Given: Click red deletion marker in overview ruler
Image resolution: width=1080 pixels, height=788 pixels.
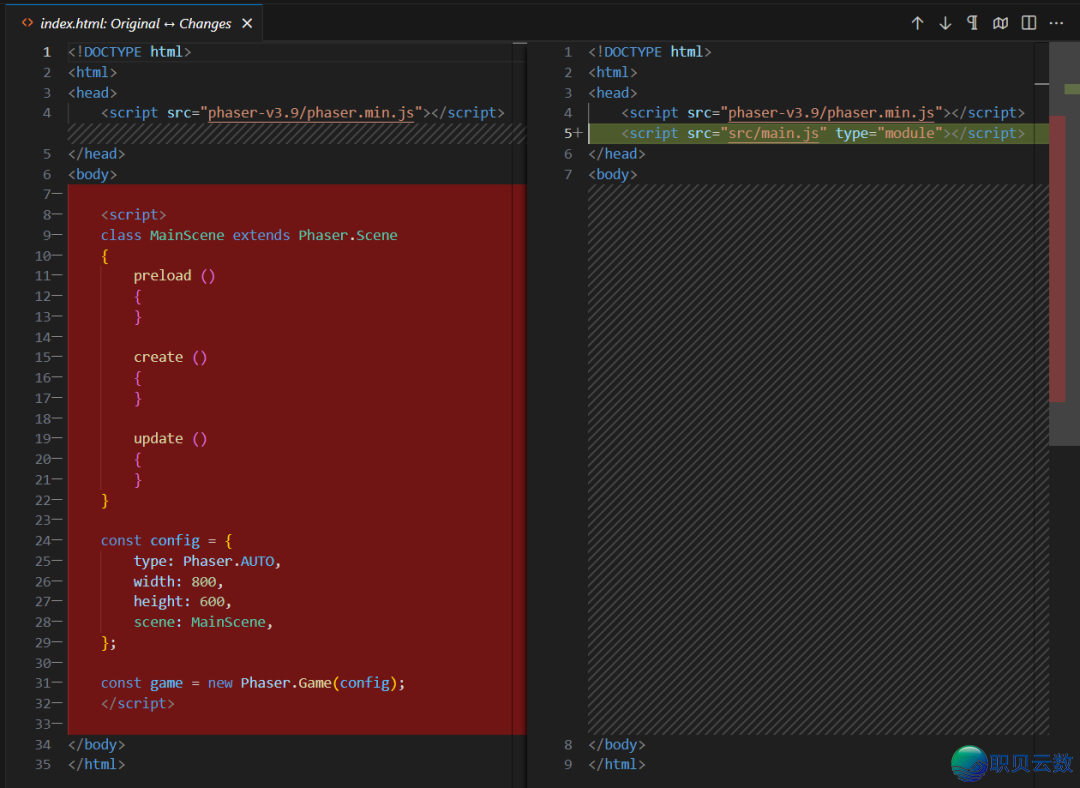Looking at the screenshot, I should pyautogui.click(x=1057, y=258).
